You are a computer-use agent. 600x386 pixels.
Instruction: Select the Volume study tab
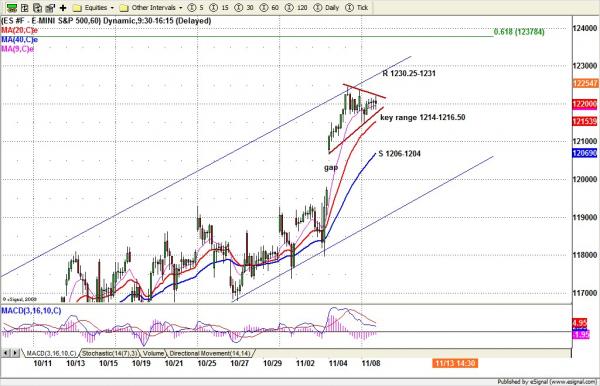click(x=153, y=353)
